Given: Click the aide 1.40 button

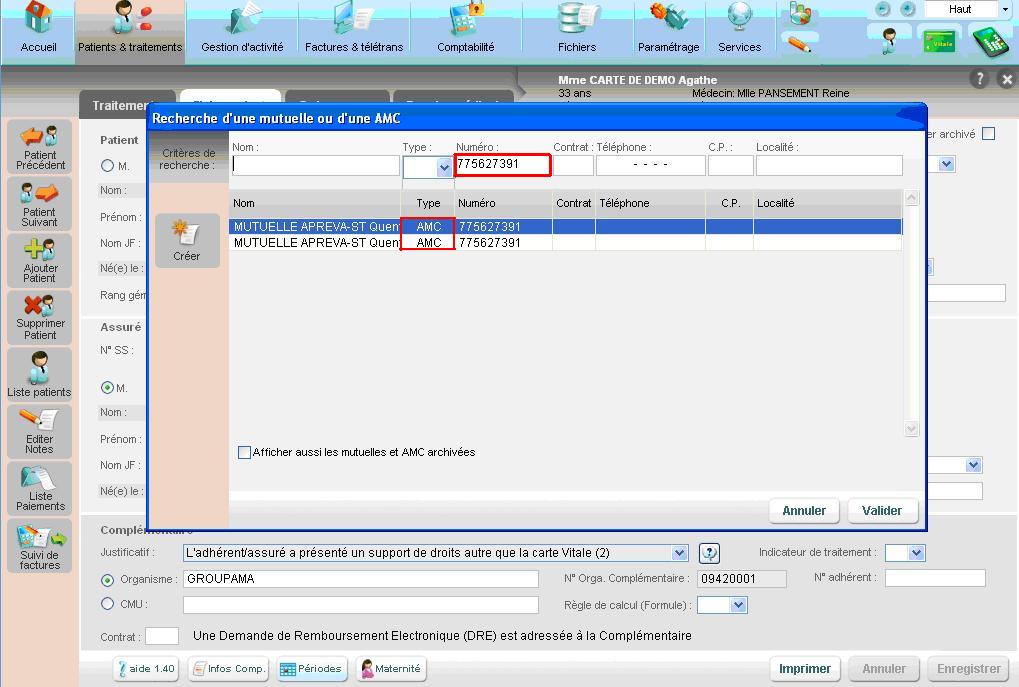Looking at the screenshot, I should tap(146, 669).
